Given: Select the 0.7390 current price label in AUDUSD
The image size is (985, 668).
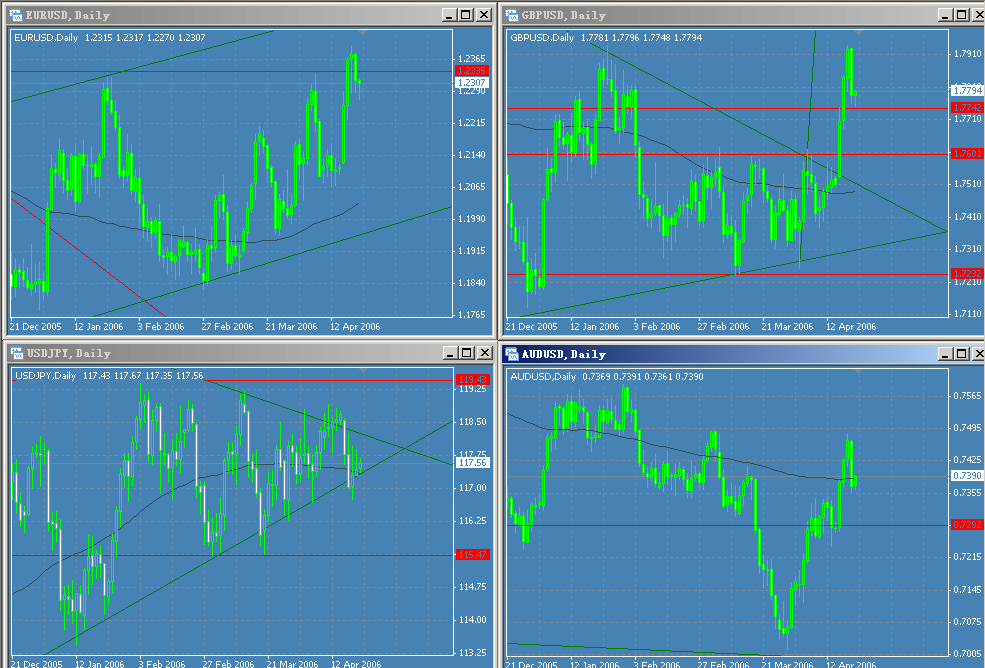Looking at the screenshot, I should click(967, 476).
